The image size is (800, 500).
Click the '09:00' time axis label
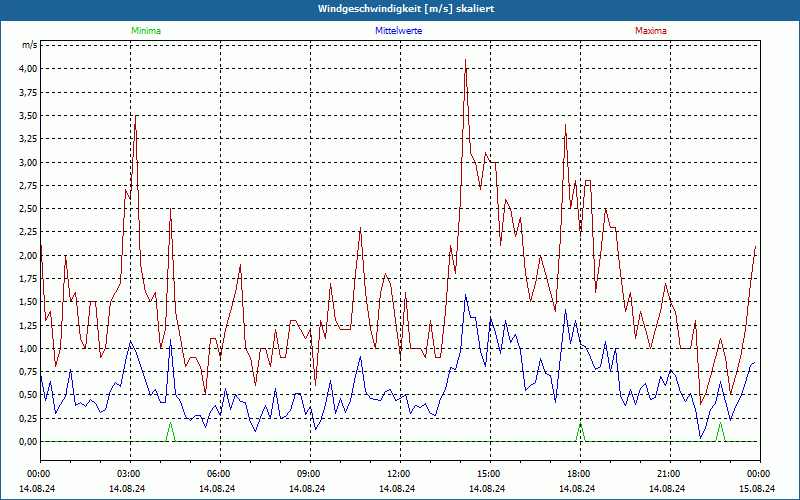click(x=310, y=474)
